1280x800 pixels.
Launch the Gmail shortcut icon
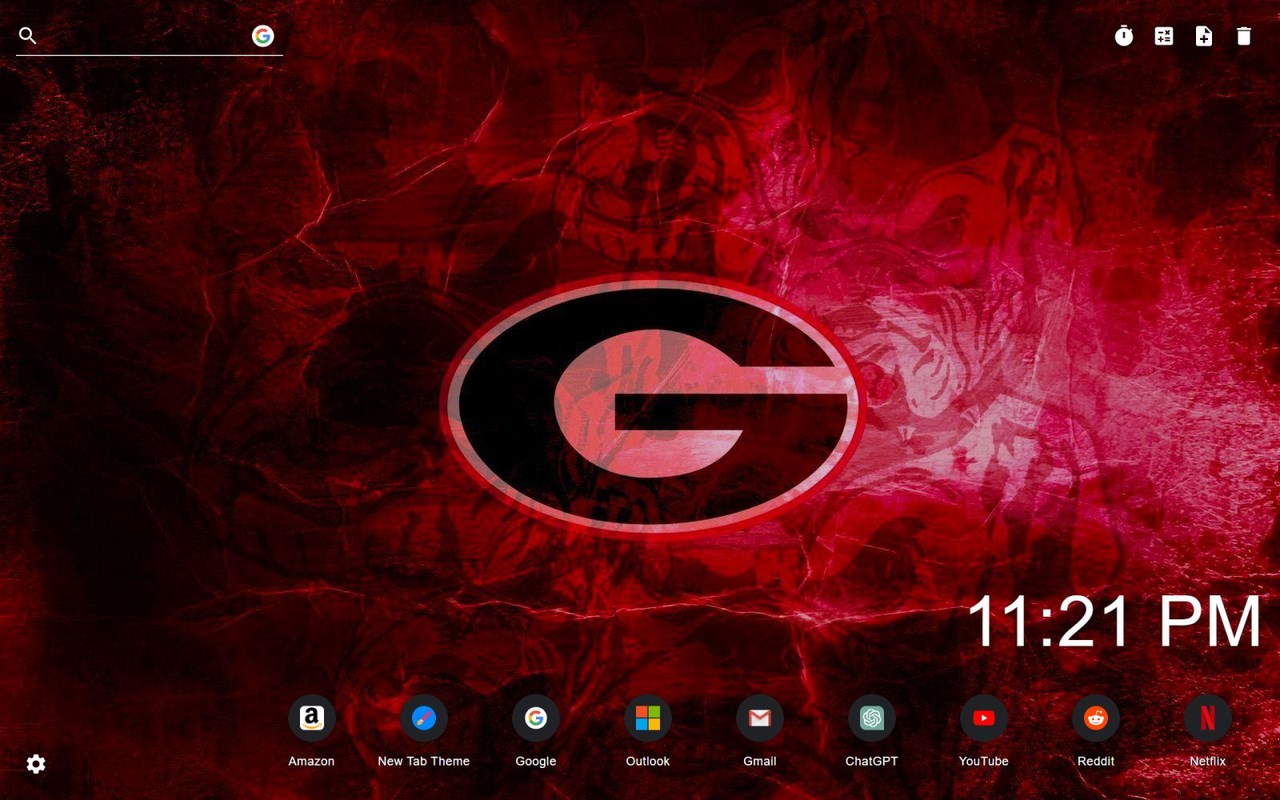pyautogui.click(x=760, y=718)
